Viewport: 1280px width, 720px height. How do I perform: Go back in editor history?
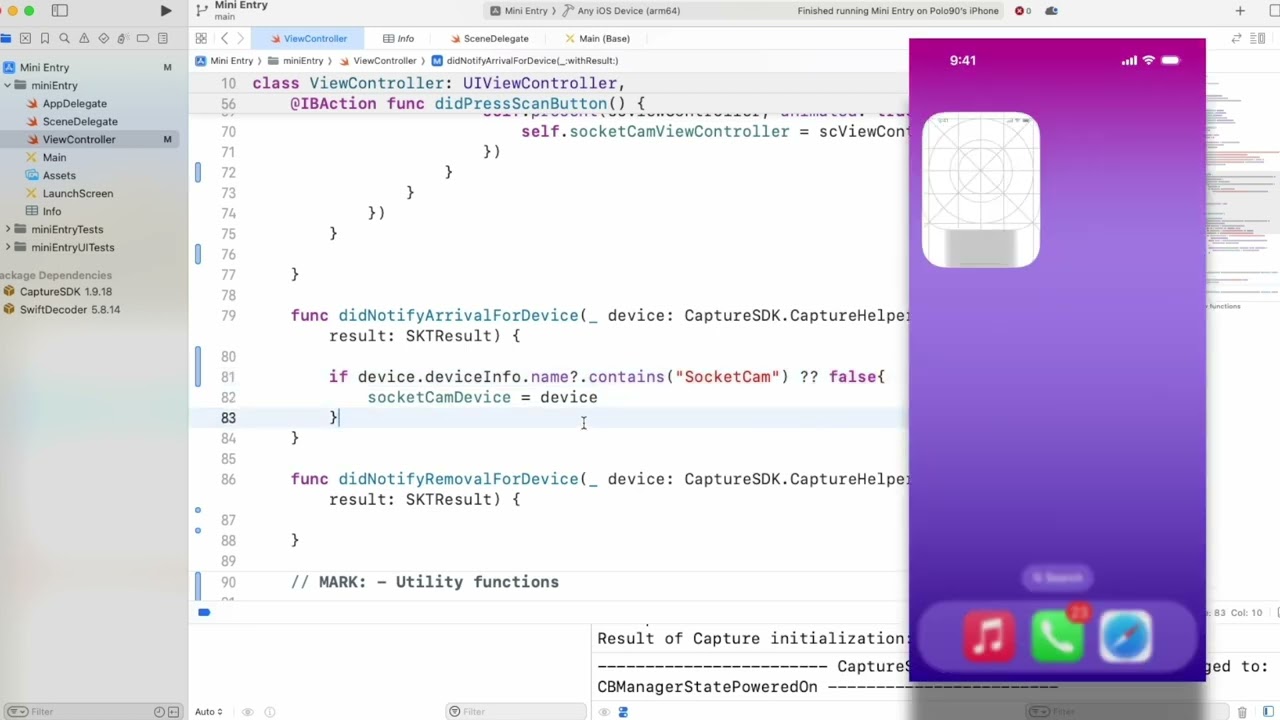[x=224, y=39]
